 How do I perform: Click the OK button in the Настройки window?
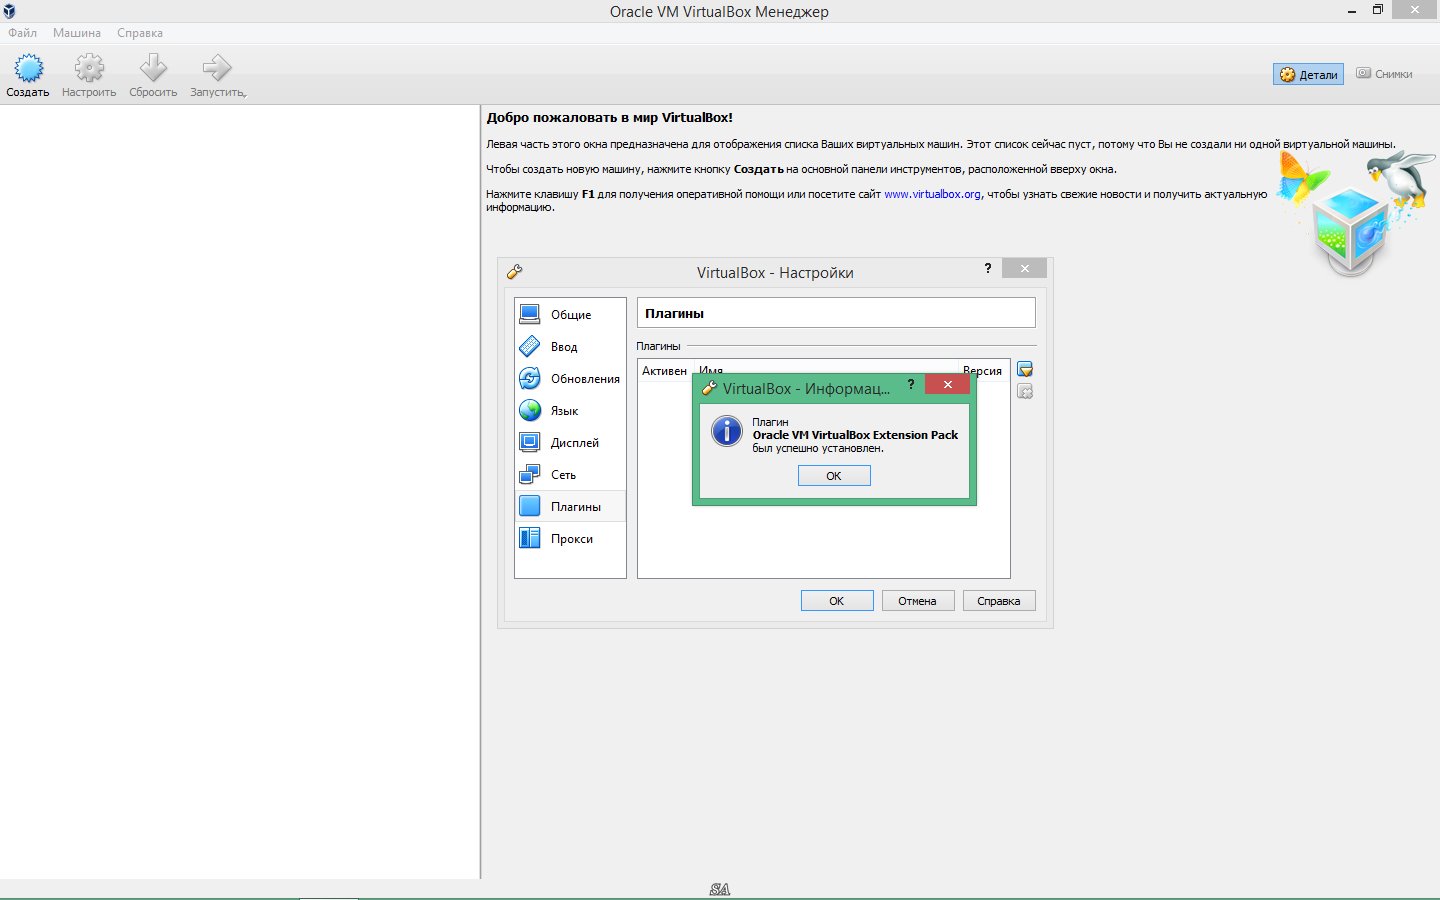tap(837, 601)
